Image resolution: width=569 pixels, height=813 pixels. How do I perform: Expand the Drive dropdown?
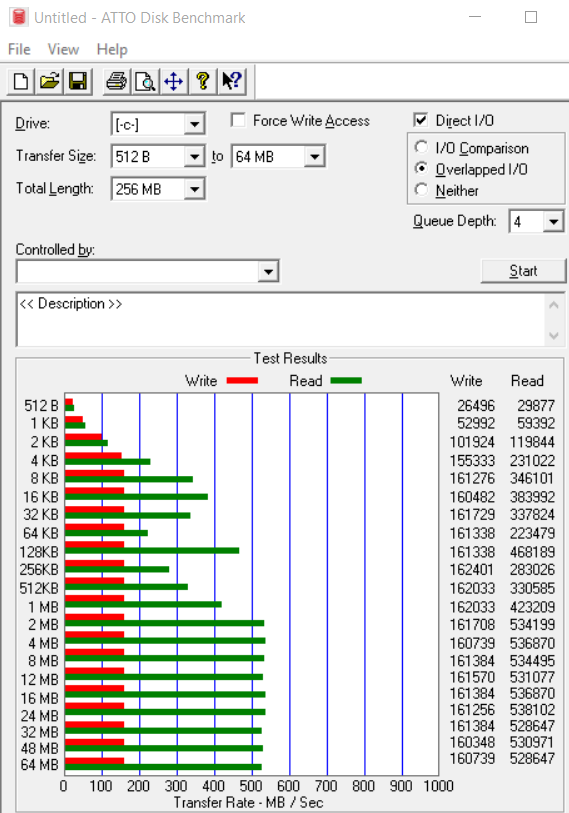pos(195,124)
